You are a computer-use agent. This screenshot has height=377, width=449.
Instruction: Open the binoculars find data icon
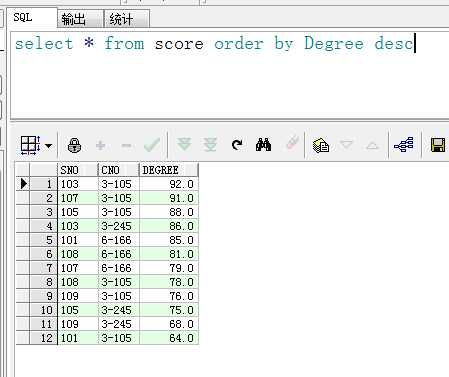point(263,145)
